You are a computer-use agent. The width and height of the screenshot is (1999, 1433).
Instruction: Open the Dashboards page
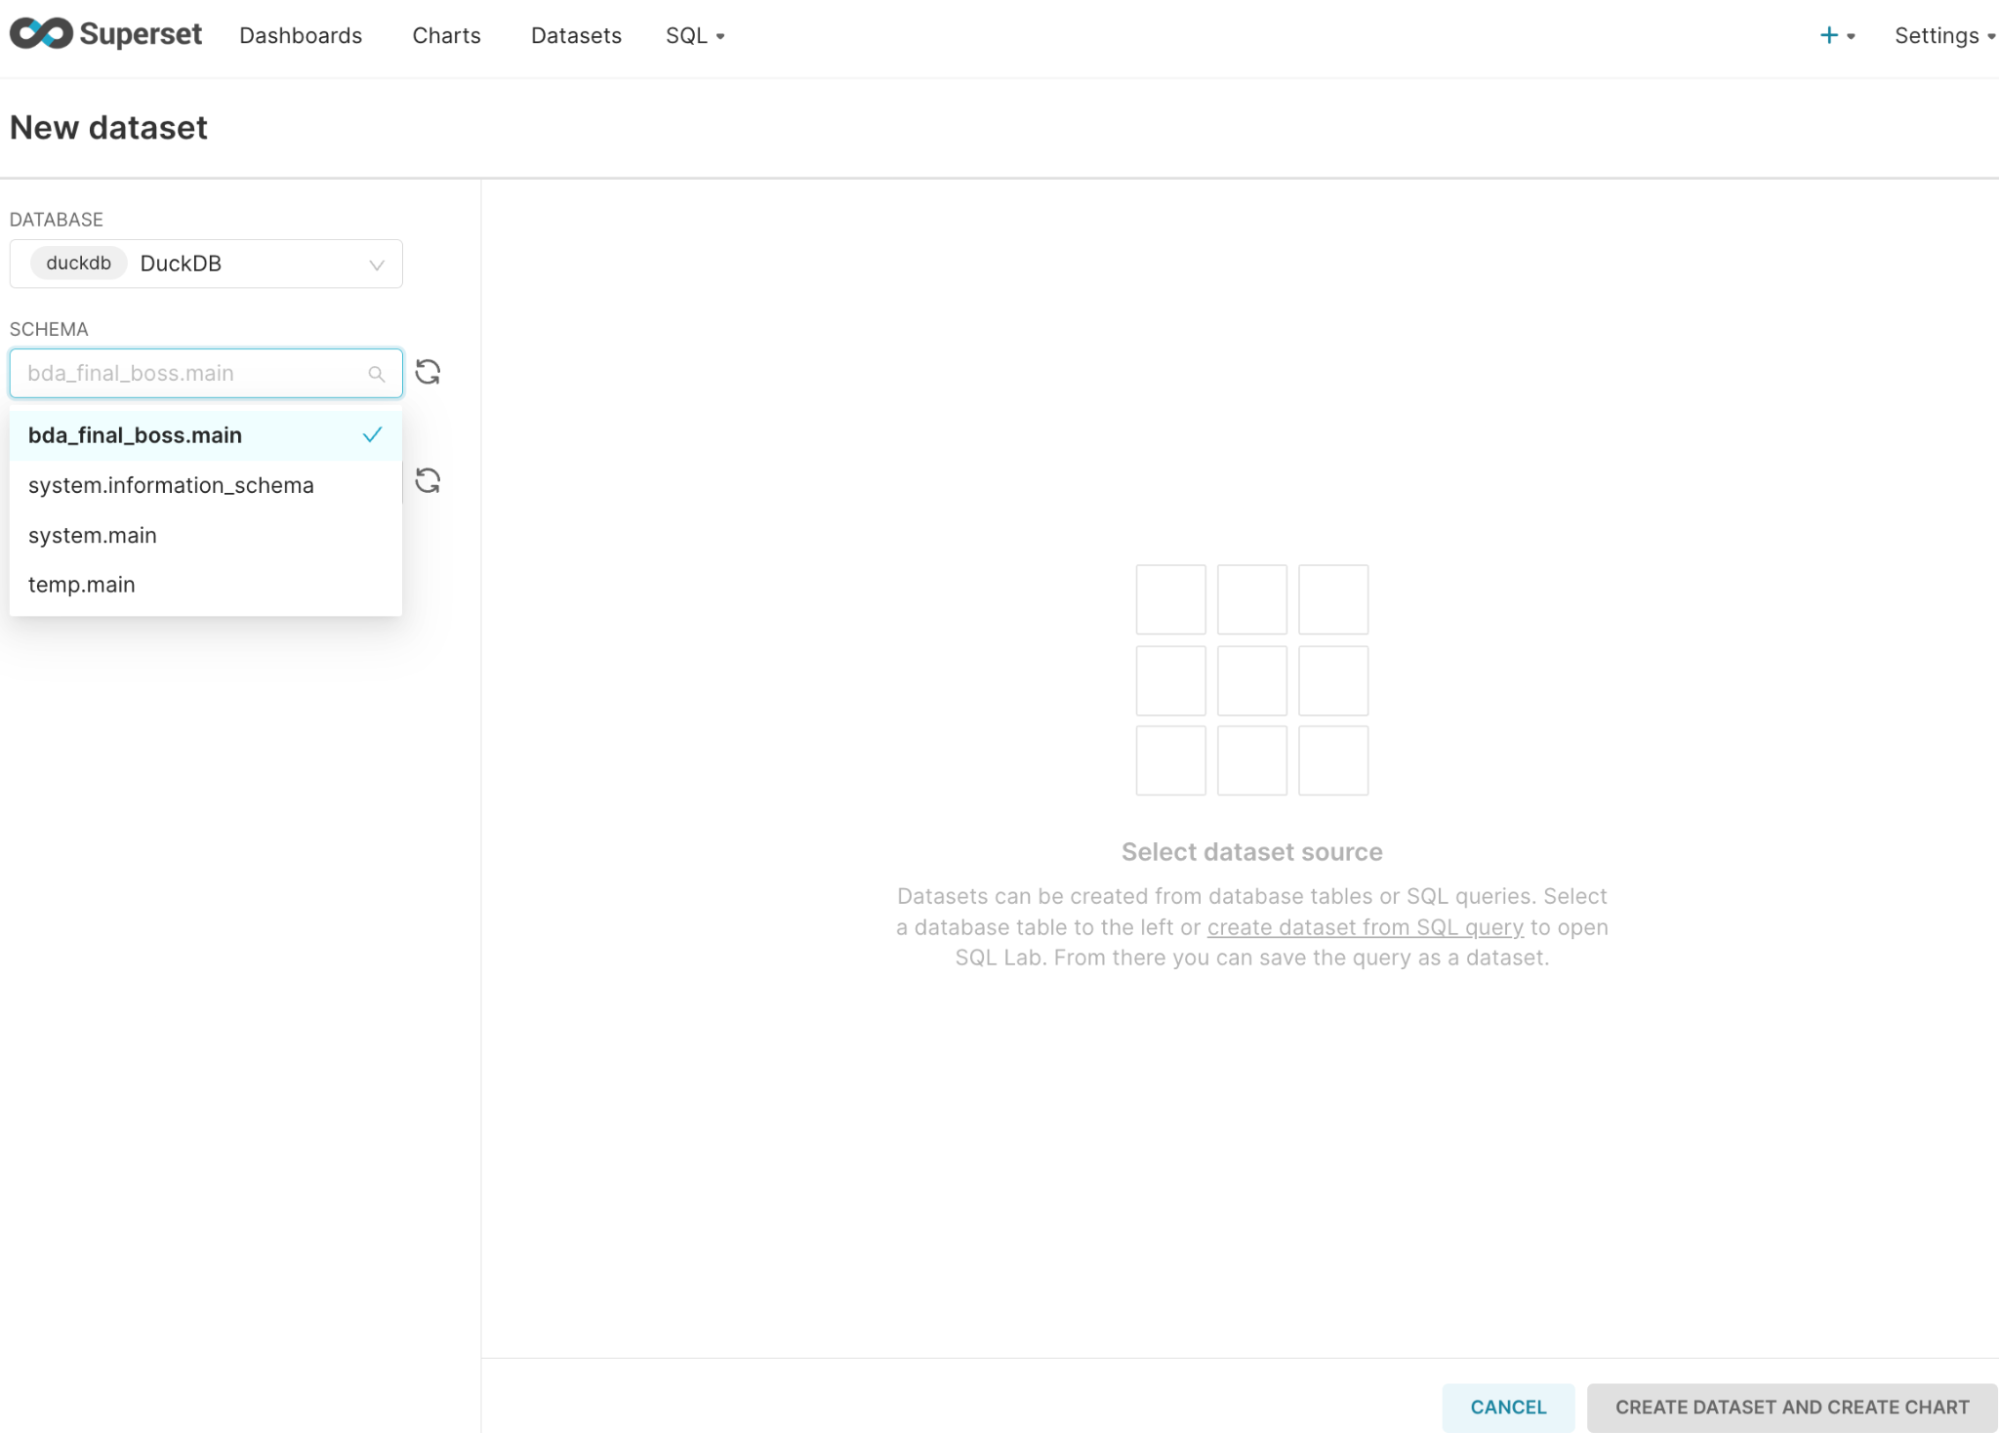click(300, 35)
